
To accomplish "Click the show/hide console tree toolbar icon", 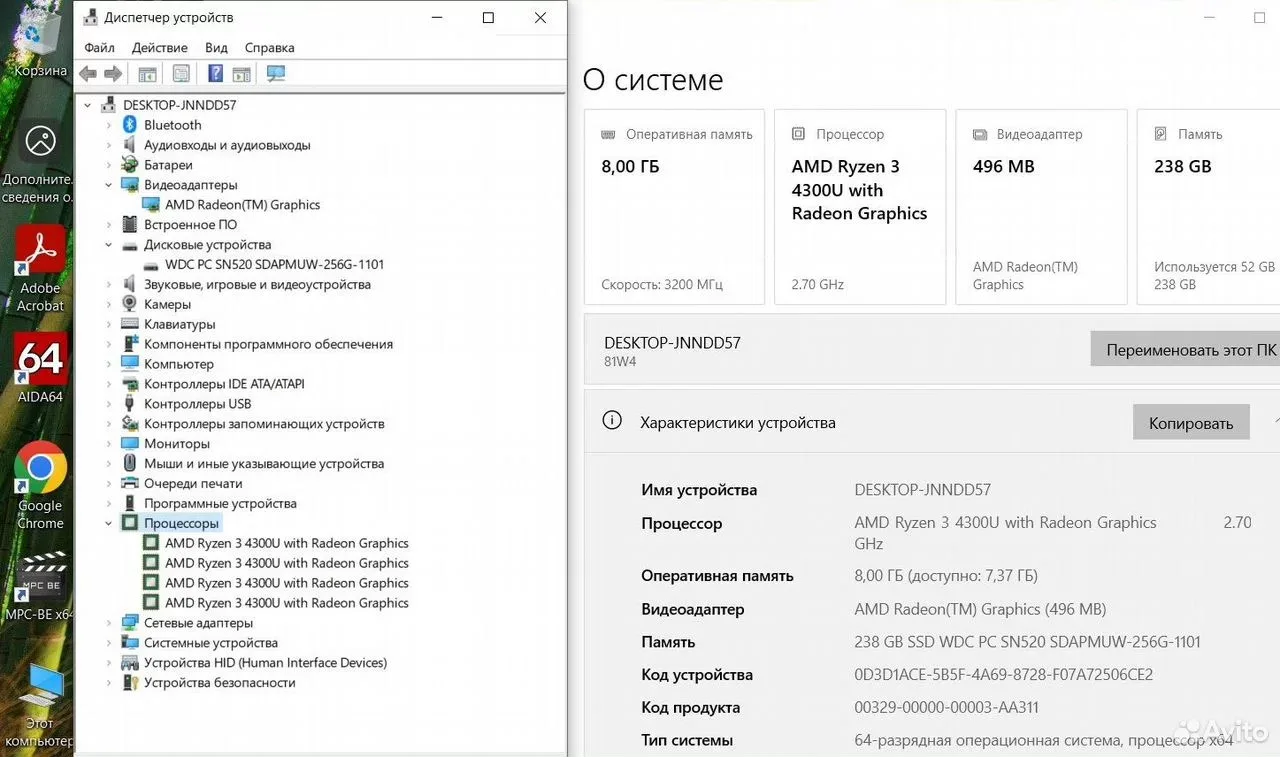I will 147,74.
